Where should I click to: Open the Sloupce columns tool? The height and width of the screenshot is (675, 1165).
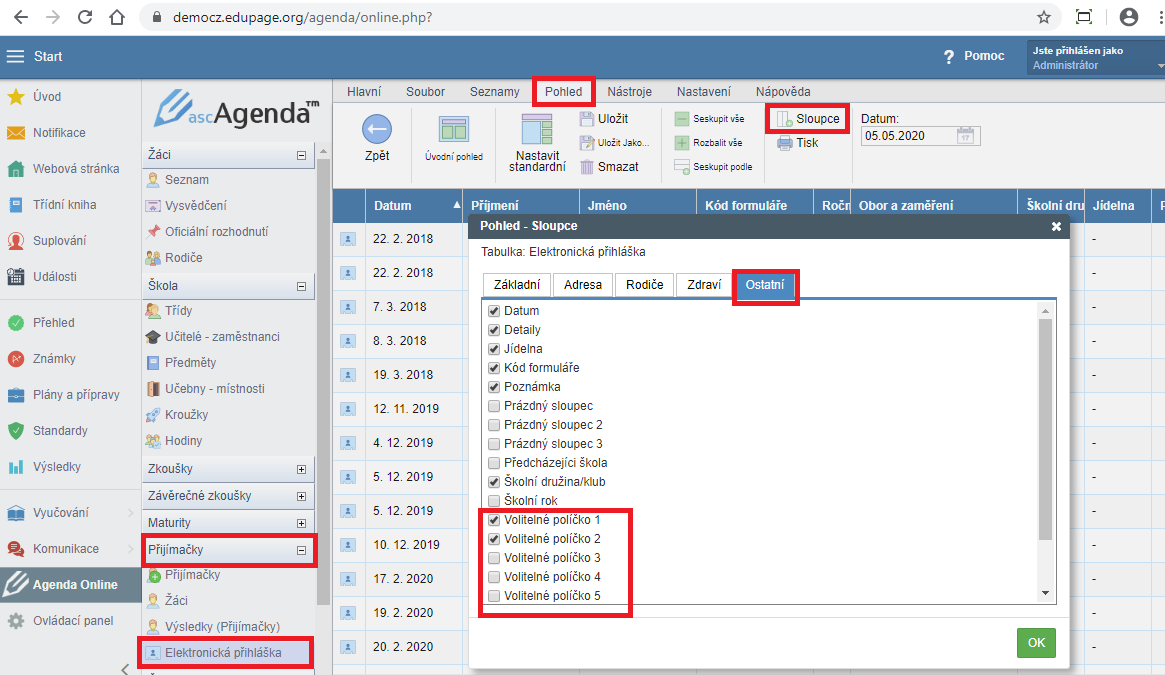point(808,119)
